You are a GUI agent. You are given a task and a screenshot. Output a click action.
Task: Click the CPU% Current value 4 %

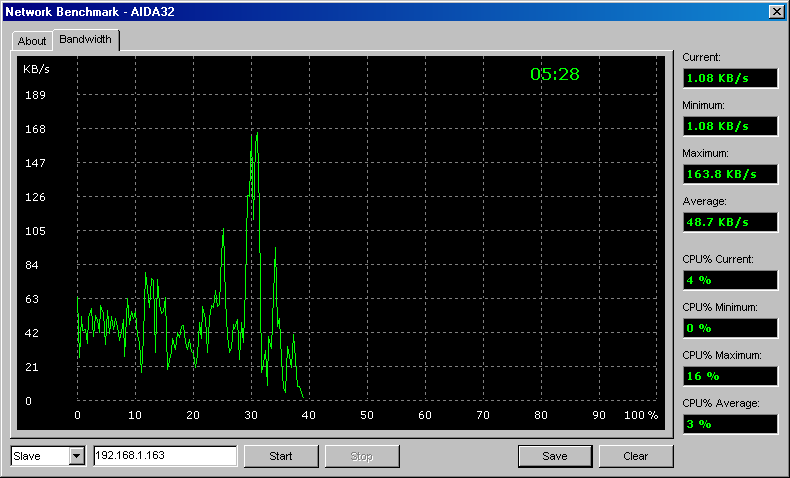[x=730, y=280]
